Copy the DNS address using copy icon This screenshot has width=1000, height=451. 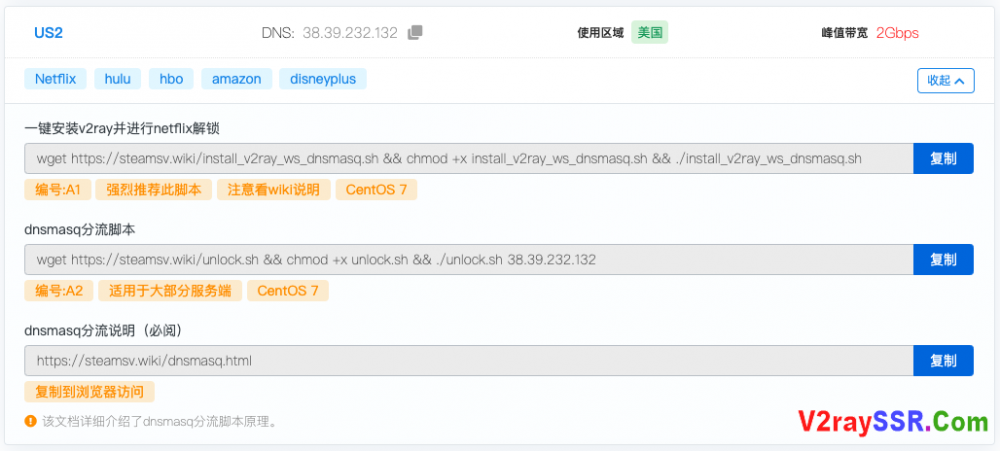pos(415,33)
